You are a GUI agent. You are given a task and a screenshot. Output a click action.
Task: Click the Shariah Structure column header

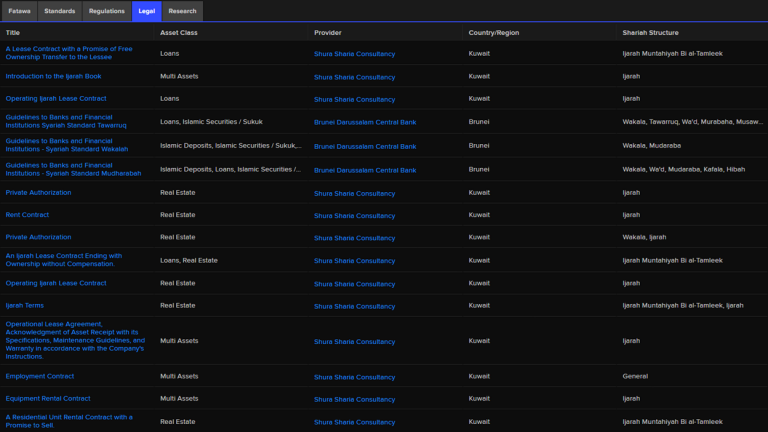click(x=650, y=32)
